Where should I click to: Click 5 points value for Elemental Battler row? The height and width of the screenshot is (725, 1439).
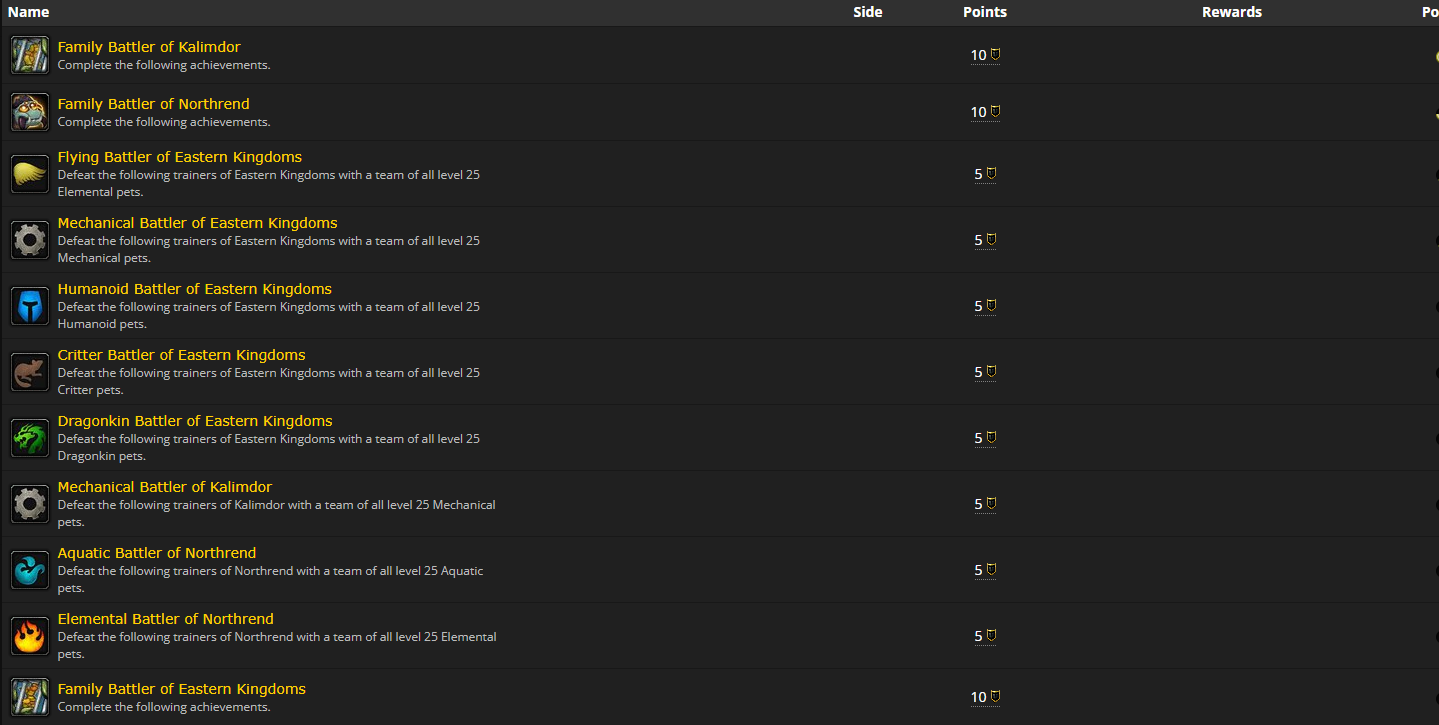[985, 636]
